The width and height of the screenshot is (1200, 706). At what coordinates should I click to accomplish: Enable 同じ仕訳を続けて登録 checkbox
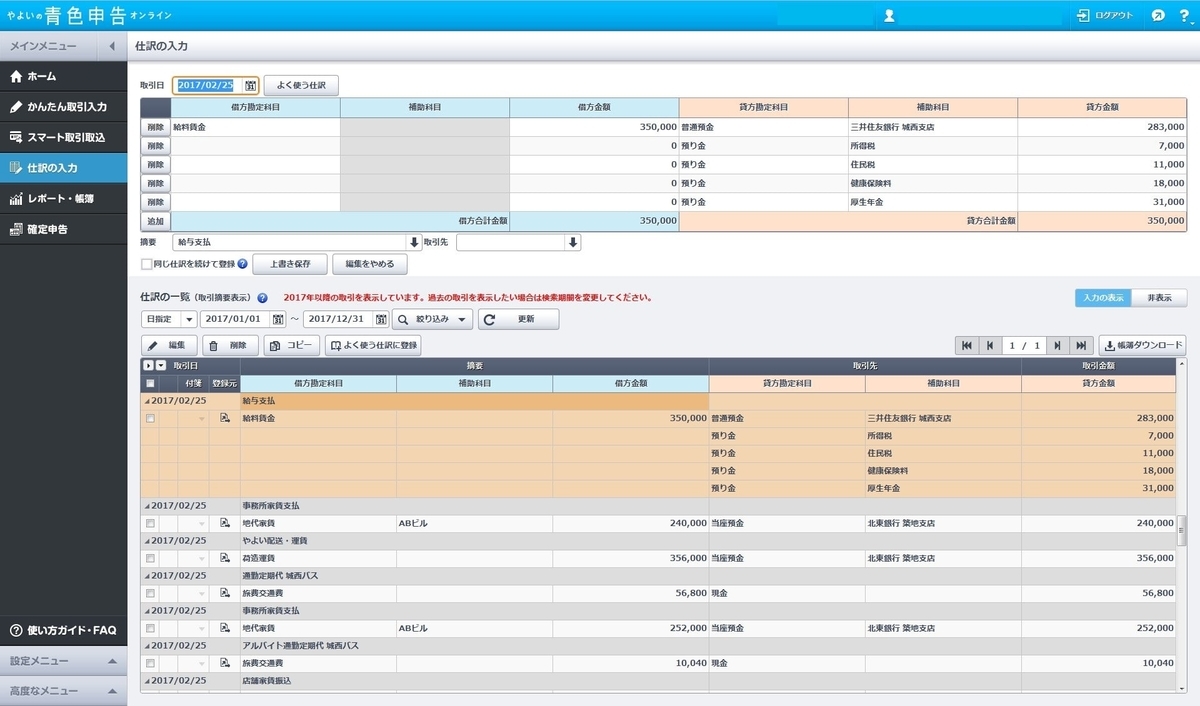coord(147,264)
